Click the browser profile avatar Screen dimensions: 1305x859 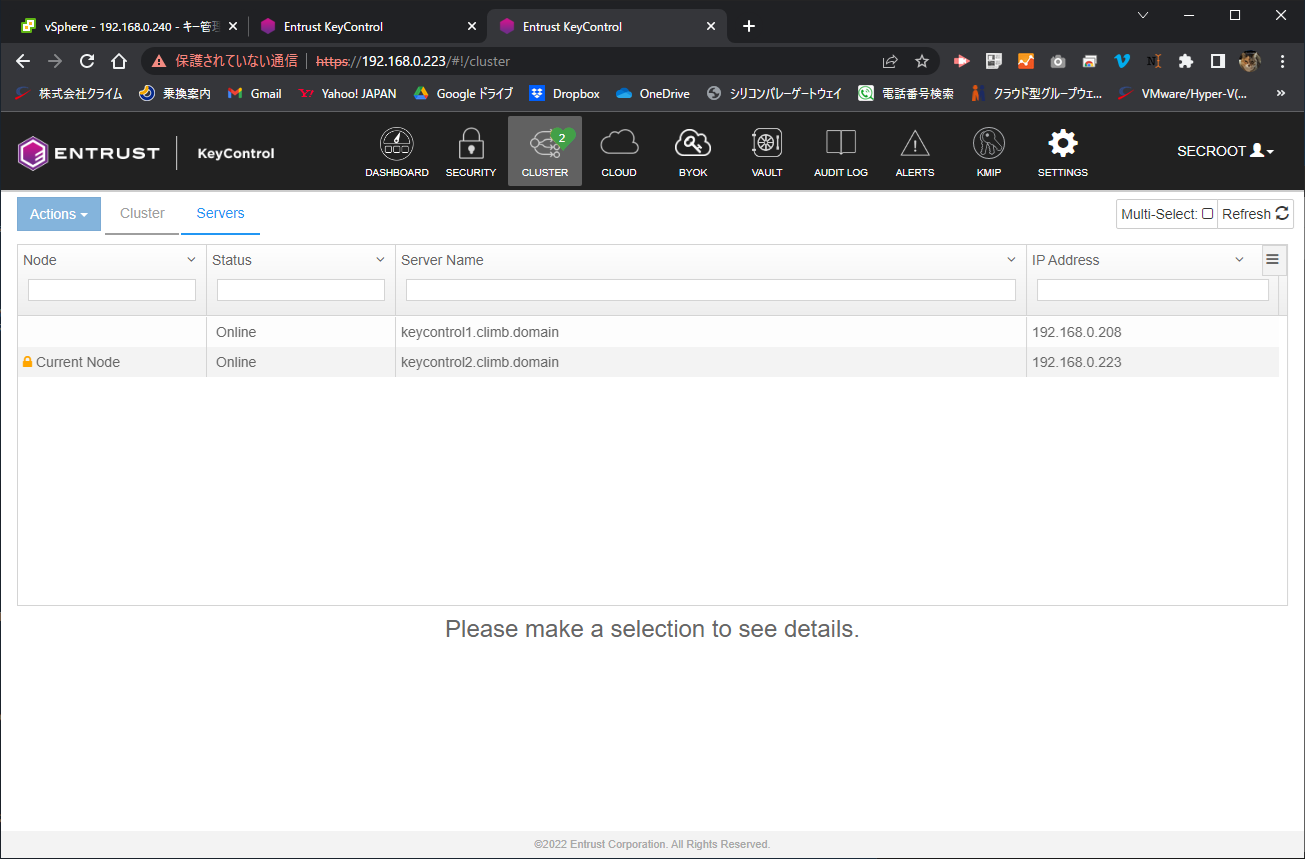coord(1250,61)
